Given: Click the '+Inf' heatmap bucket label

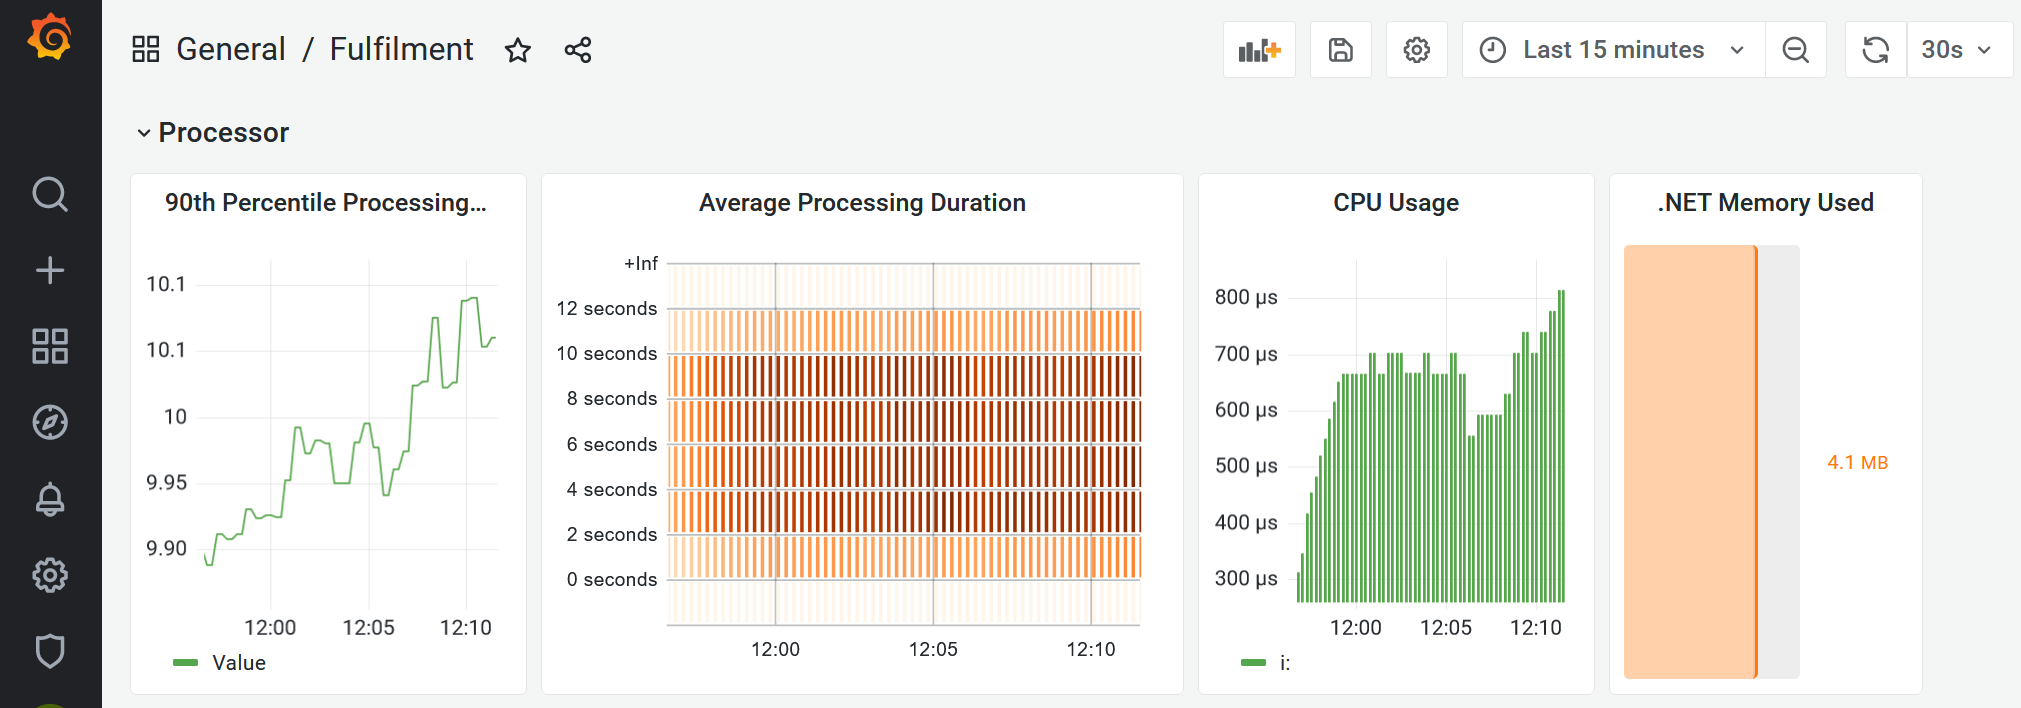Looking at the screenshot, I should pyautogui.click(x=641, y=263).
